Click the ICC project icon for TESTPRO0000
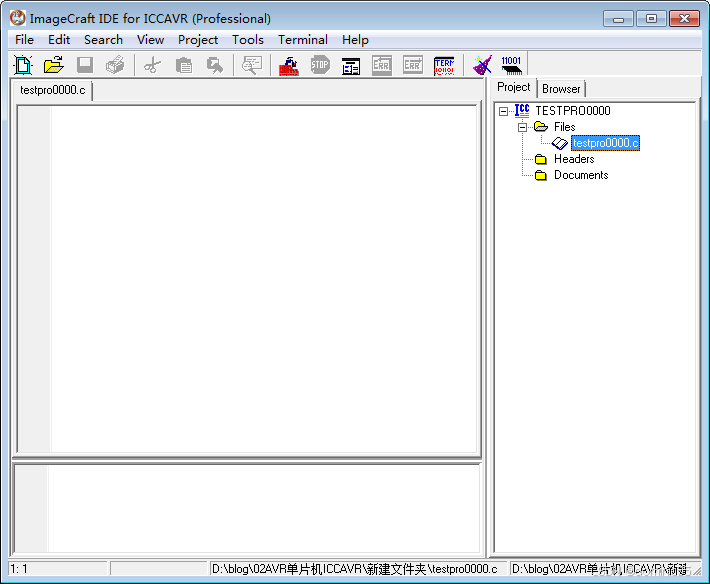 tap(522, 110)
